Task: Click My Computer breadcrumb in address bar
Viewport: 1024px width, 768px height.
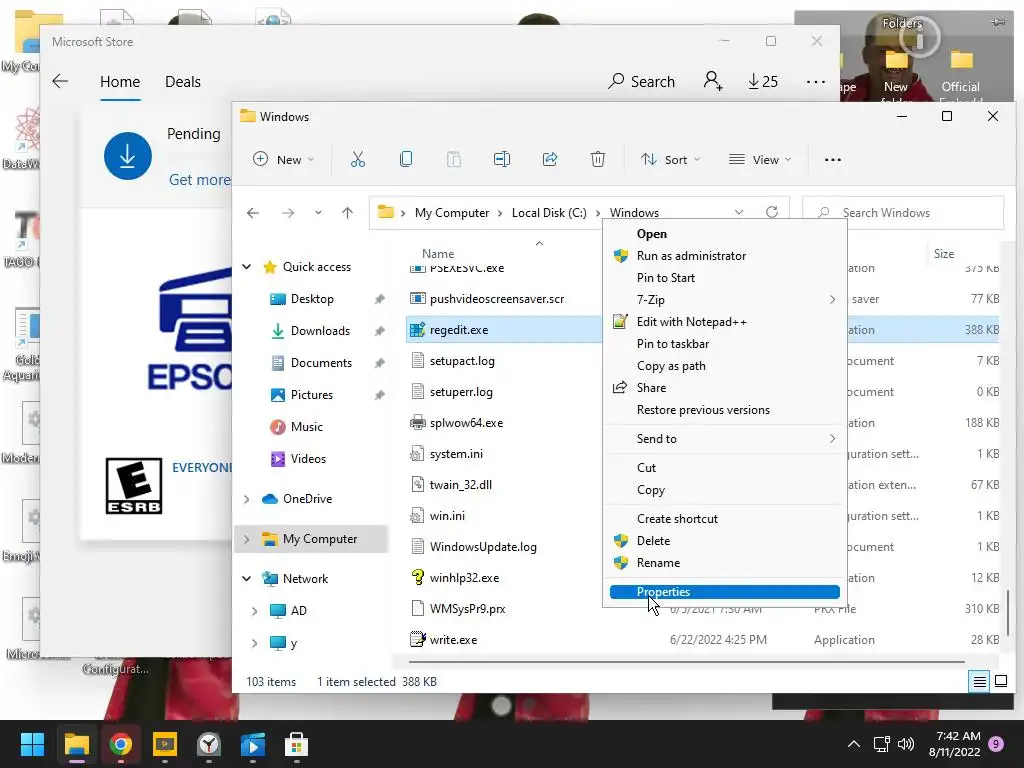Action: click(x=452, y=213)
